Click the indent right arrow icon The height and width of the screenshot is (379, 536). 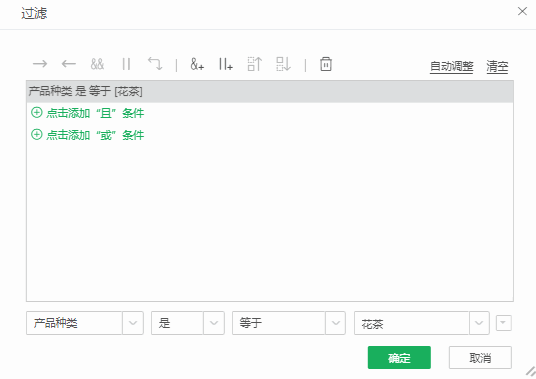click(x=40, y=64)
